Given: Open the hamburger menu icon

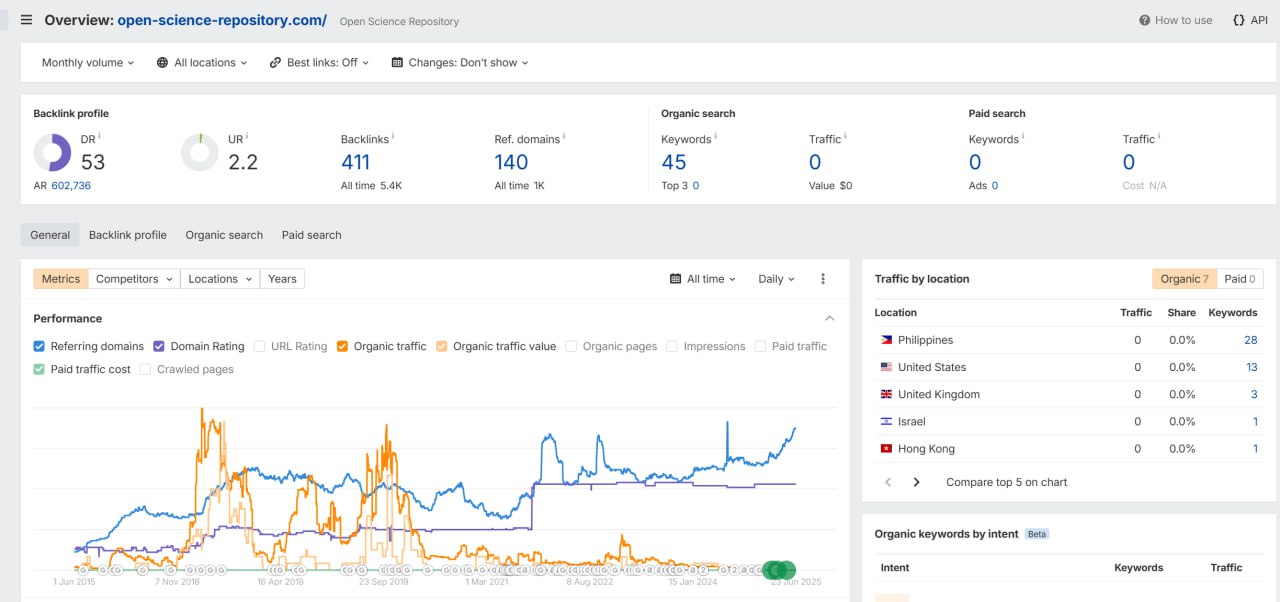Looking at the screenshot, I should [x=26, y=20].
